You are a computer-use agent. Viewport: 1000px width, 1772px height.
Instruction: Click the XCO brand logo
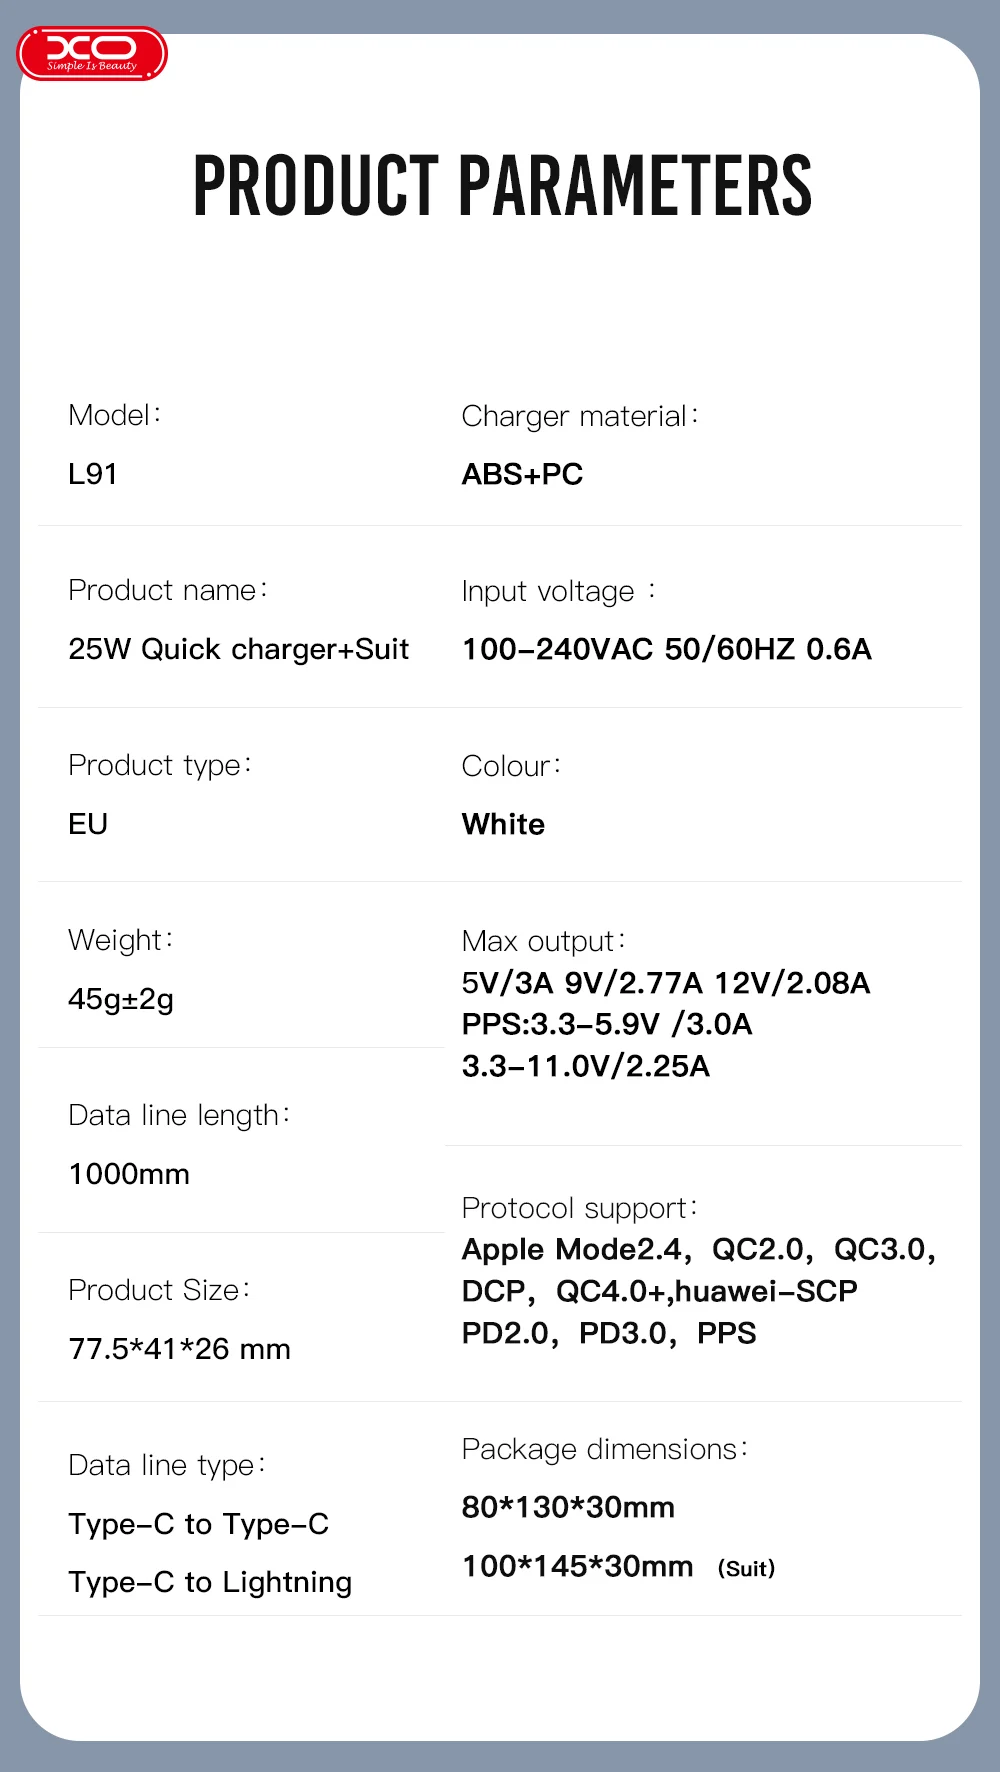(92, 54)
